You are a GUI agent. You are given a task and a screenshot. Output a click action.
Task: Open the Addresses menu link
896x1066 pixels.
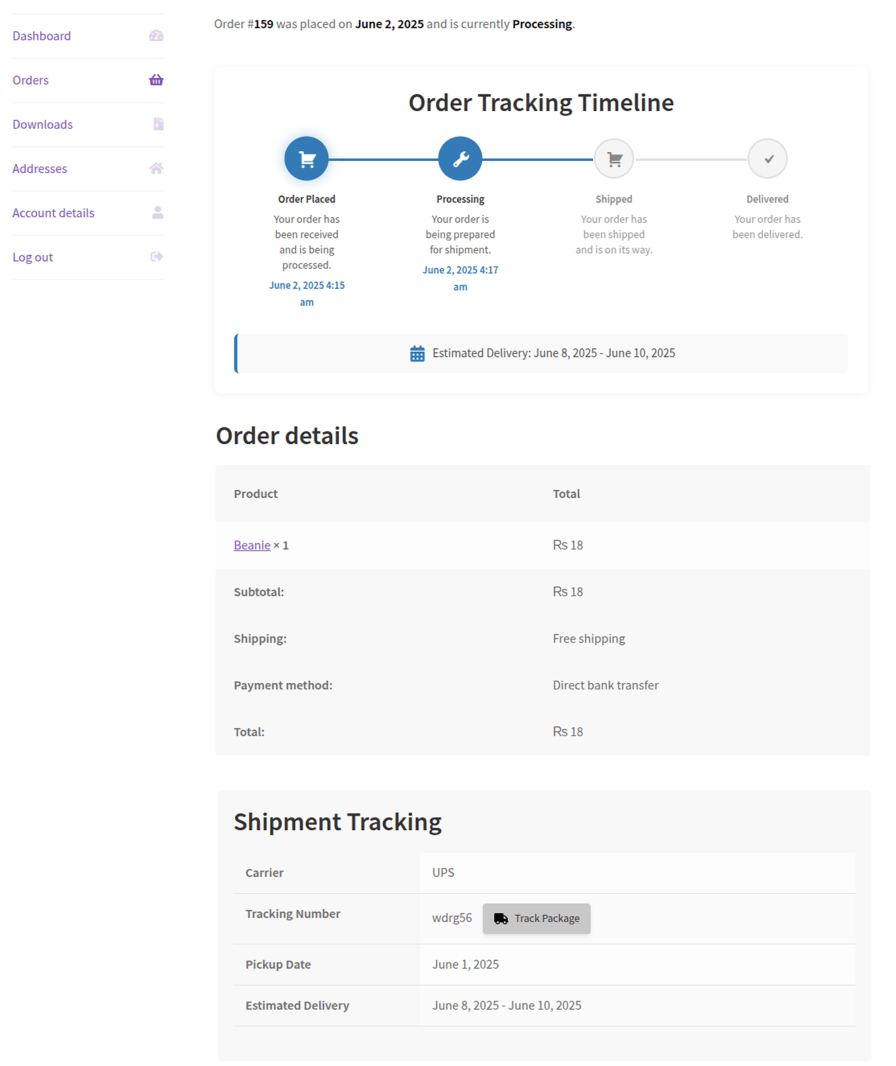(39, 169)
